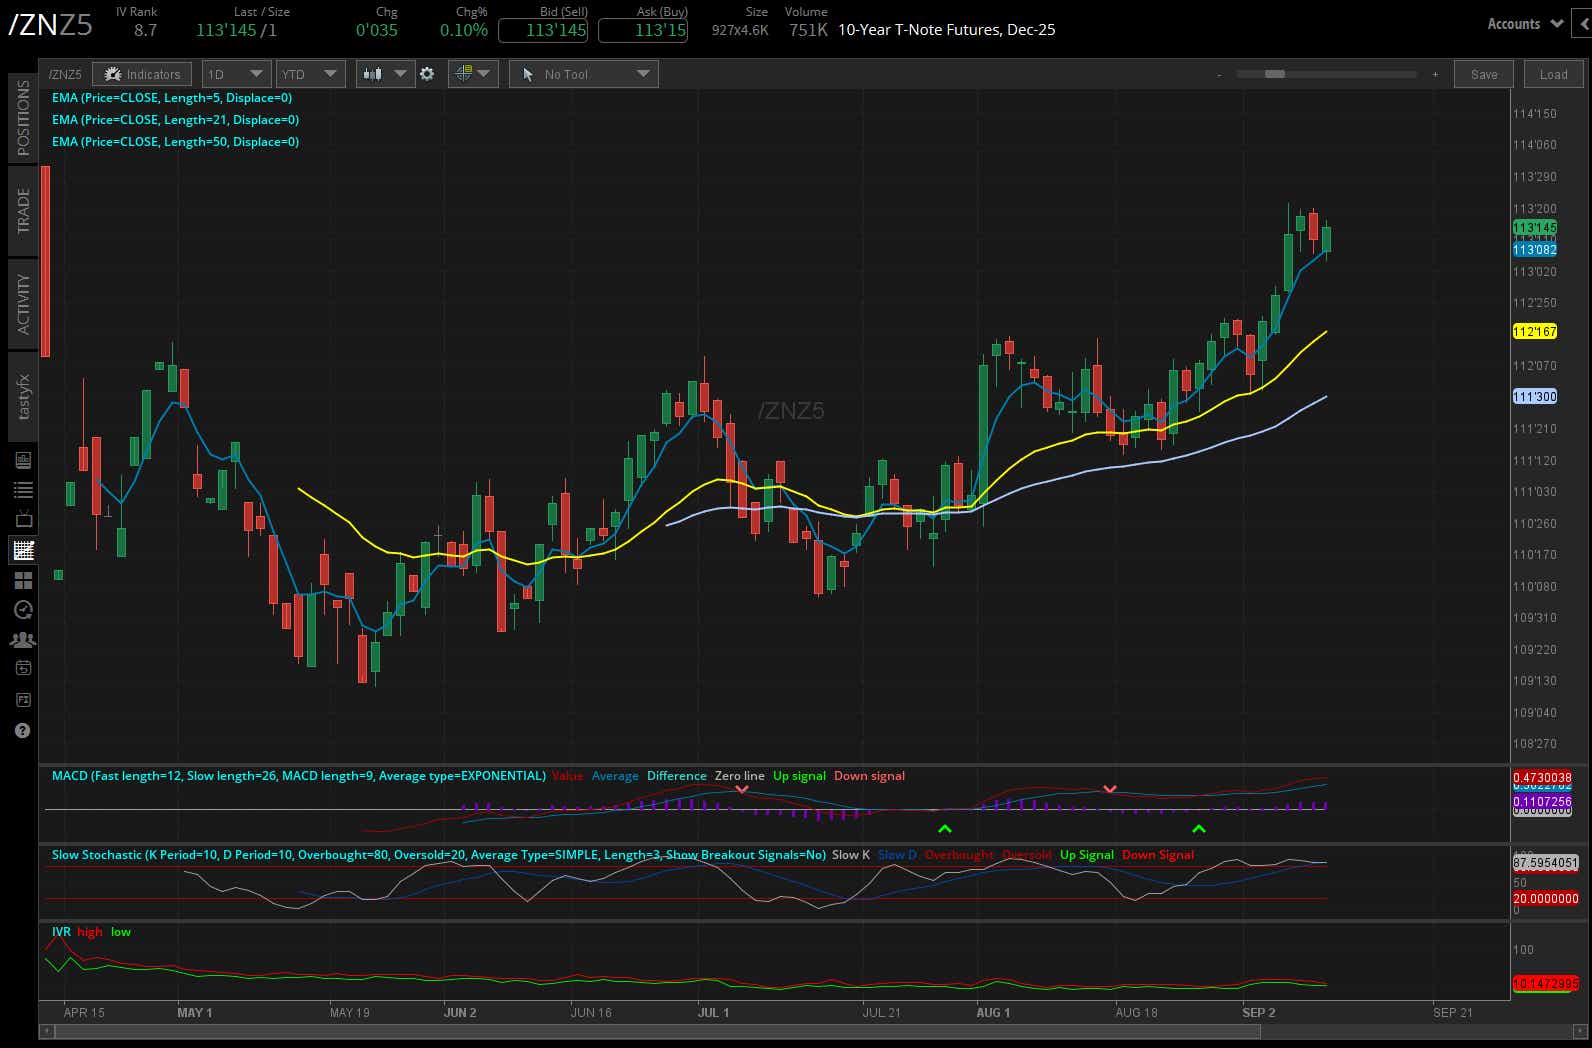Open the watchlist list icon
Viewport: 1592px width, 1048px height.
(23, 490)
